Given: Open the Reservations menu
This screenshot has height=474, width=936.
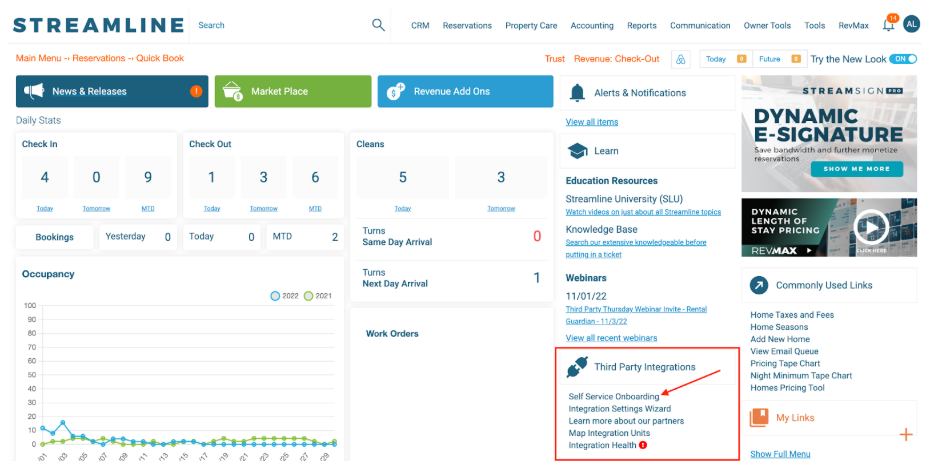Looking at the screenshot, I should (467, 26).
